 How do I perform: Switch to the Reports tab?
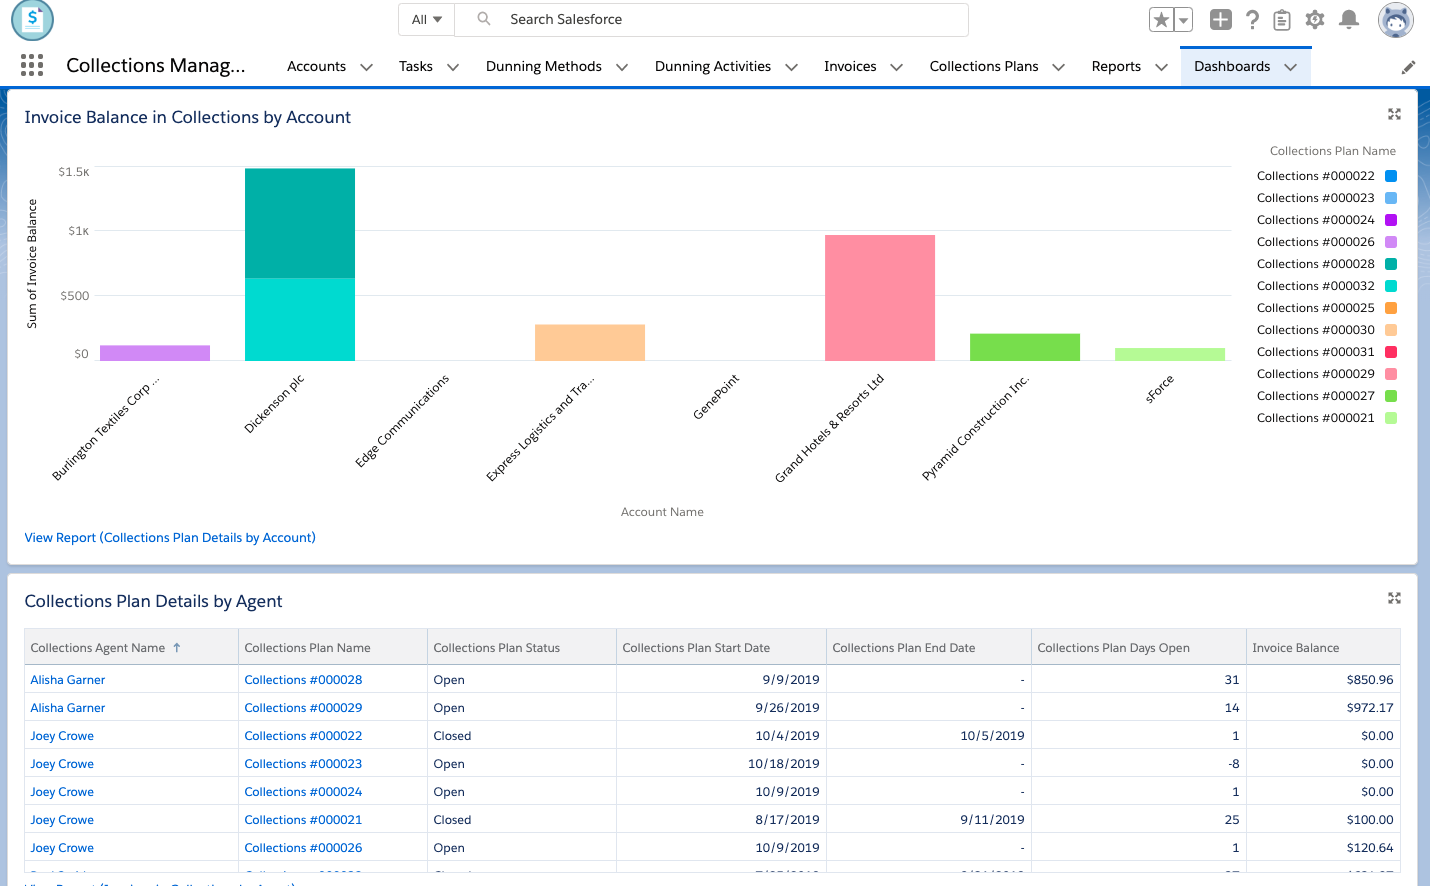tap(1116, 66)
